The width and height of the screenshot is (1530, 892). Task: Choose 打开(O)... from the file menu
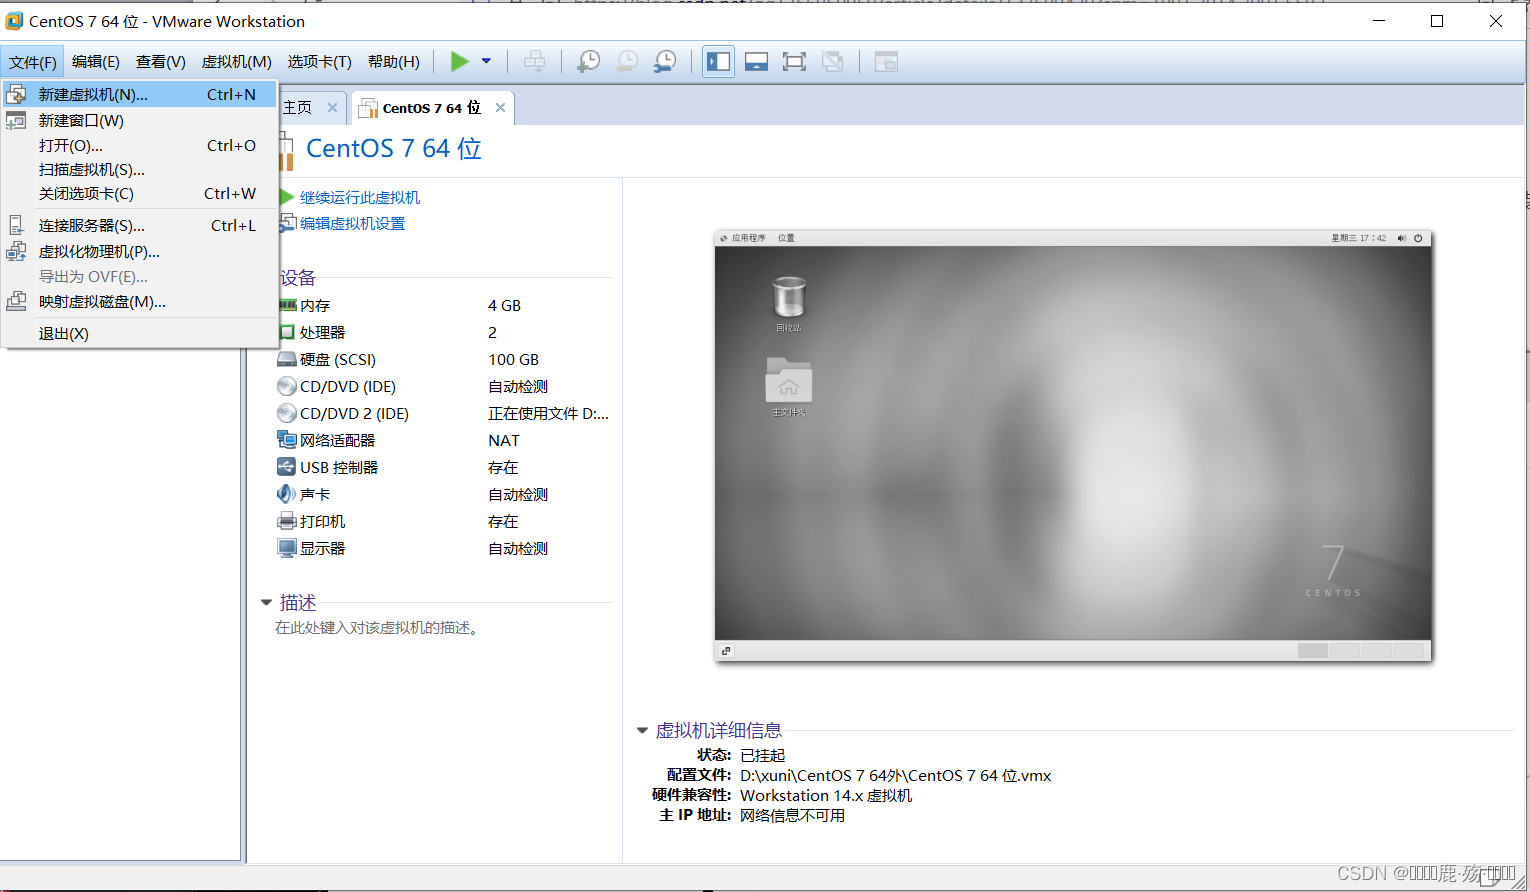click(x=140, y=145)
